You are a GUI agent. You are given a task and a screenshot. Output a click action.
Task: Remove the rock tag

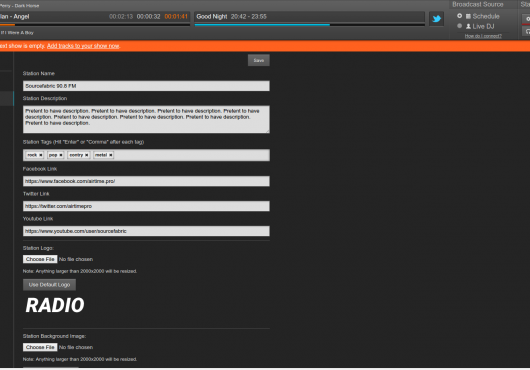point(41,155)
